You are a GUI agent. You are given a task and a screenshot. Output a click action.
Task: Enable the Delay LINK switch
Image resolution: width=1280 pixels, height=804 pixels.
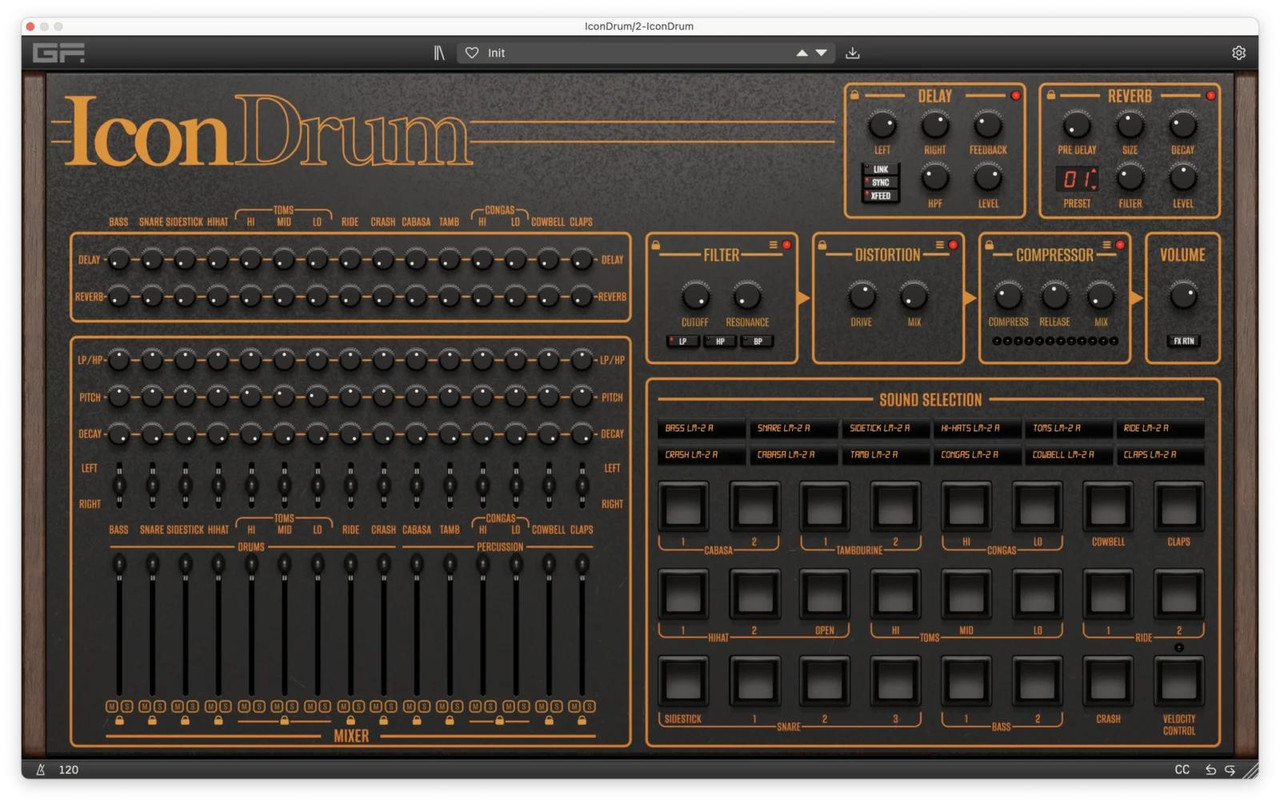click(880, 170)
